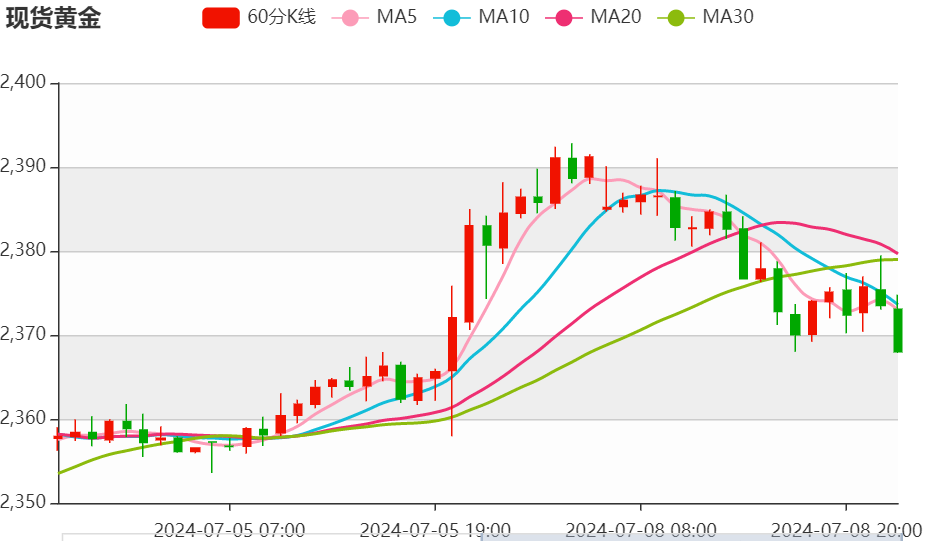Click the pink MA5 legend marker
Image resolution: width=928 pixels, height=541 pixels.
(x=350, y=18)
